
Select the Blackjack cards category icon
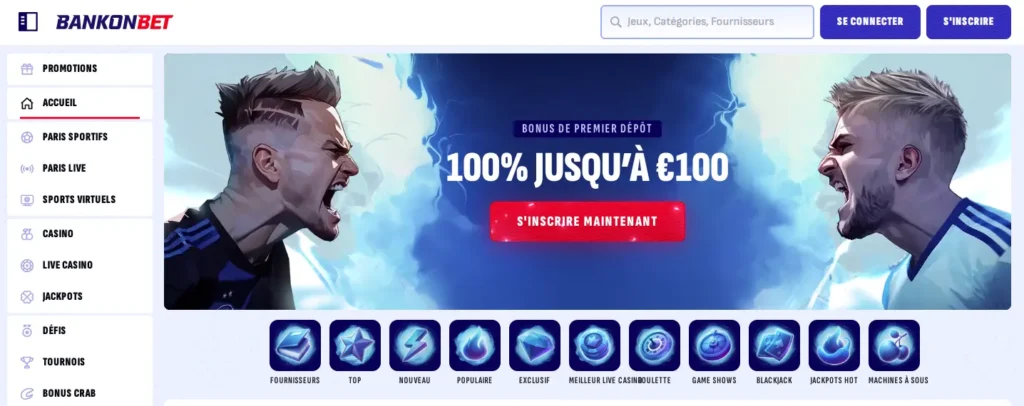[775, 345]
